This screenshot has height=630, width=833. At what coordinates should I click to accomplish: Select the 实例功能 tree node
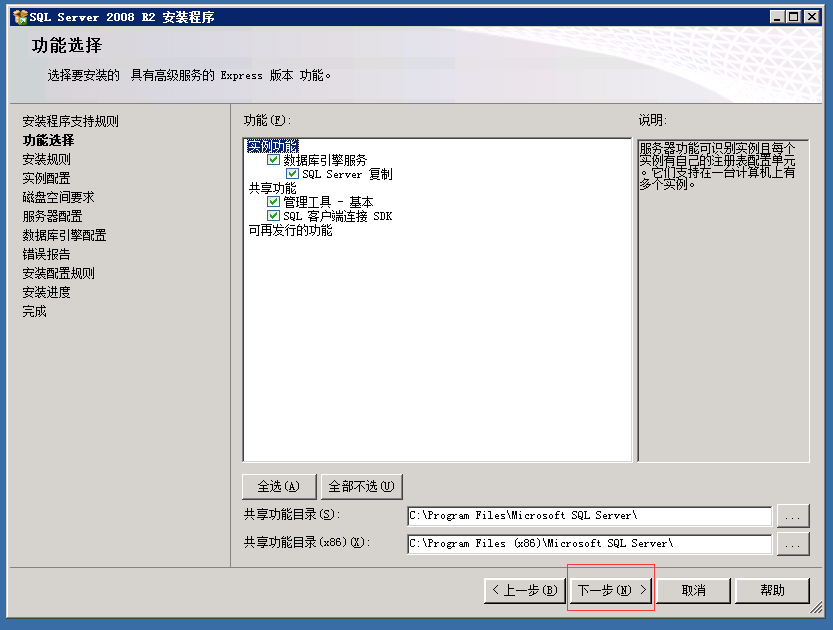[x=273, y=146]
